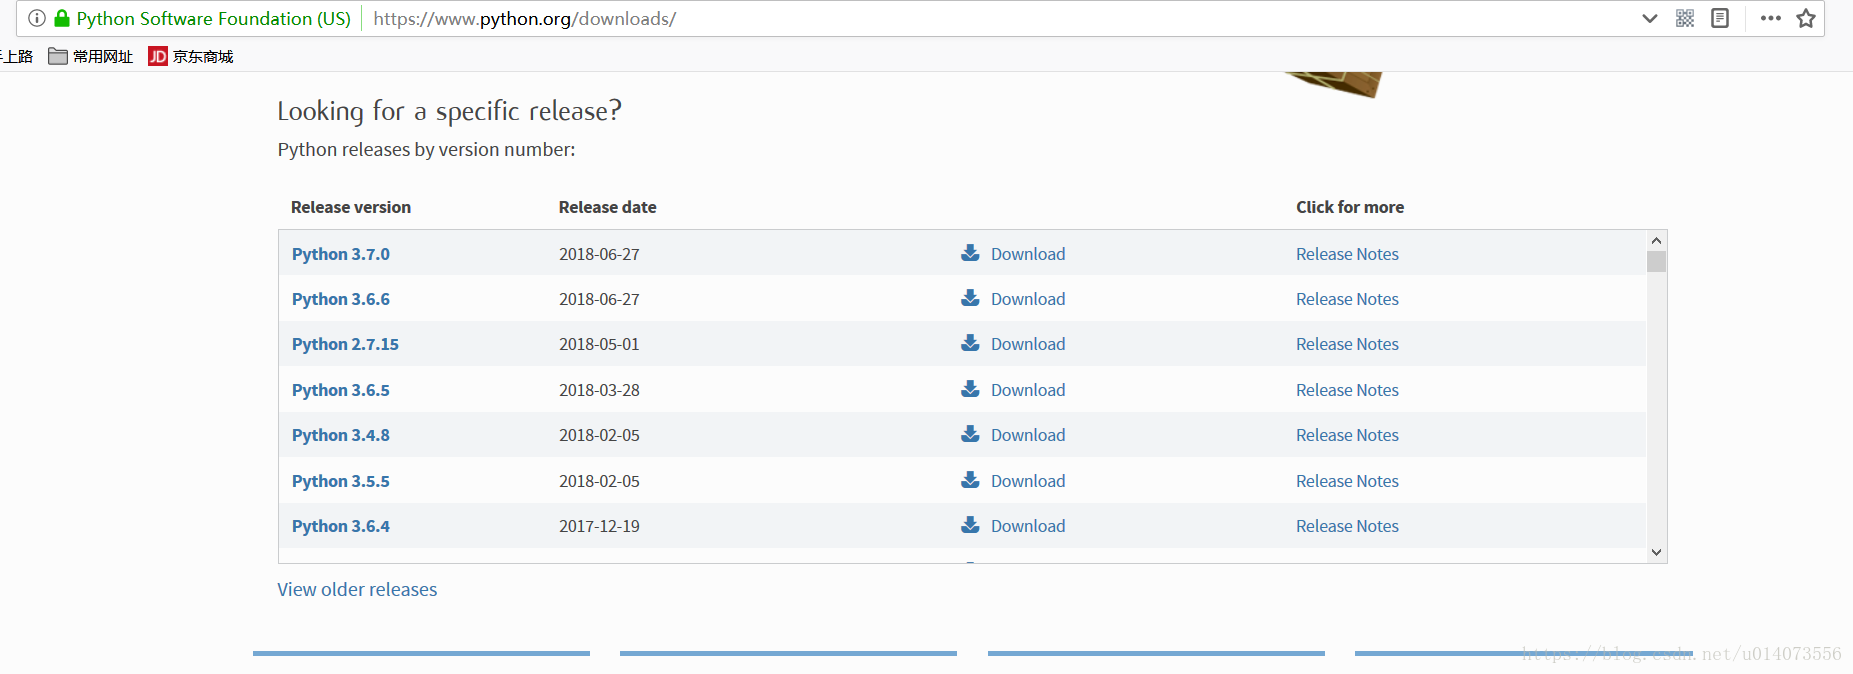
Task: Open the 京东商城 bookmark
Action: pos(191,56)
